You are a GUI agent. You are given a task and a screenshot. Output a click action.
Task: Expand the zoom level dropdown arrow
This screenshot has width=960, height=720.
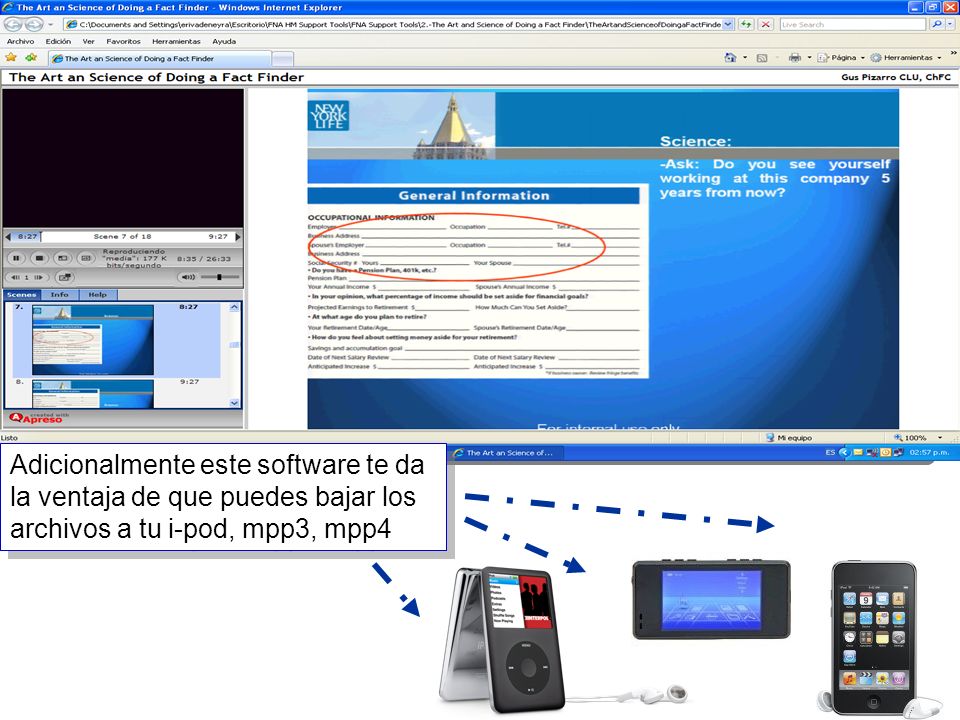[939, 438]
